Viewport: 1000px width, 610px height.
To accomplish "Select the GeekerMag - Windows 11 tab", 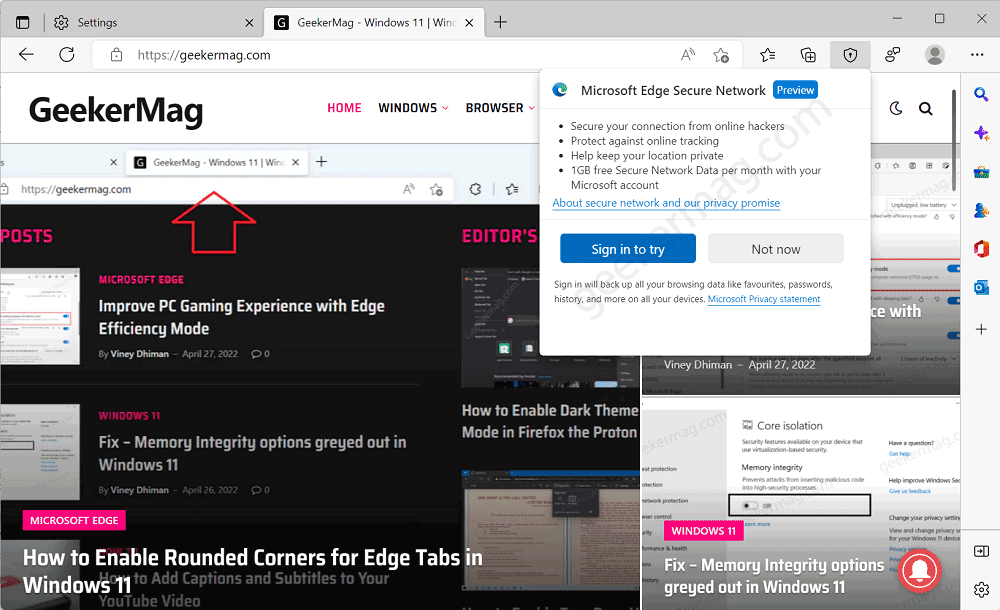I will [x=372, y=22].
